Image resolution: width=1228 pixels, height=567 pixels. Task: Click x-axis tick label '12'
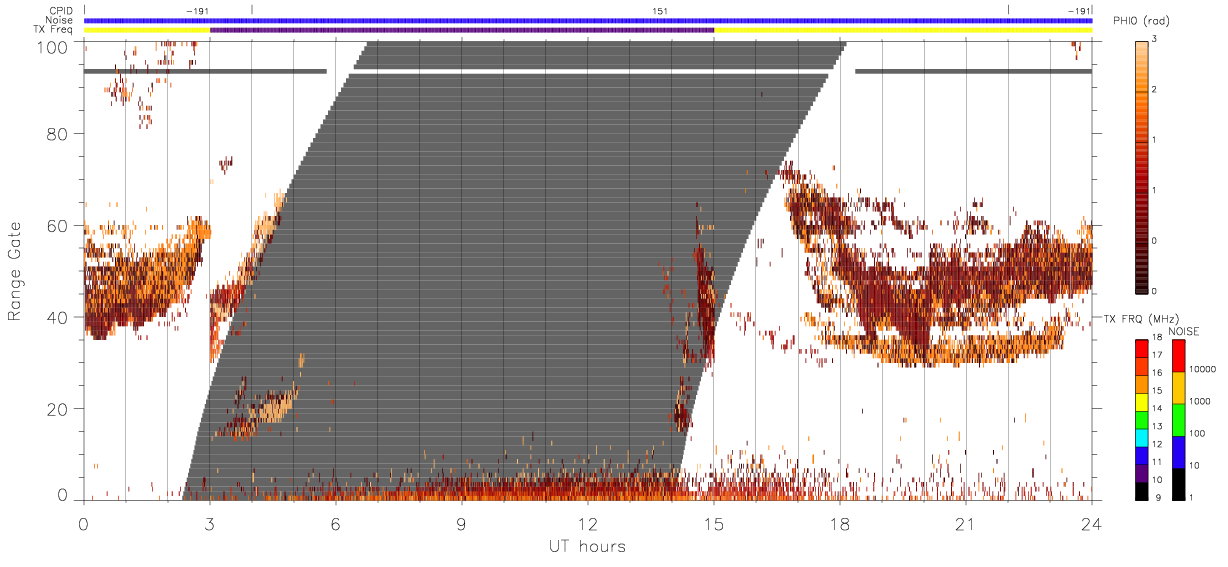588,525
